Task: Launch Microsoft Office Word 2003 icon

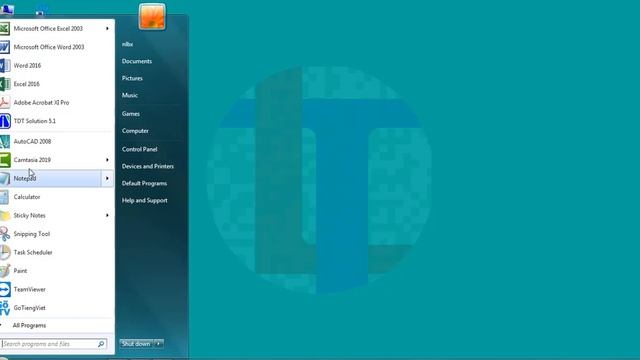Action: click(4, 47)
